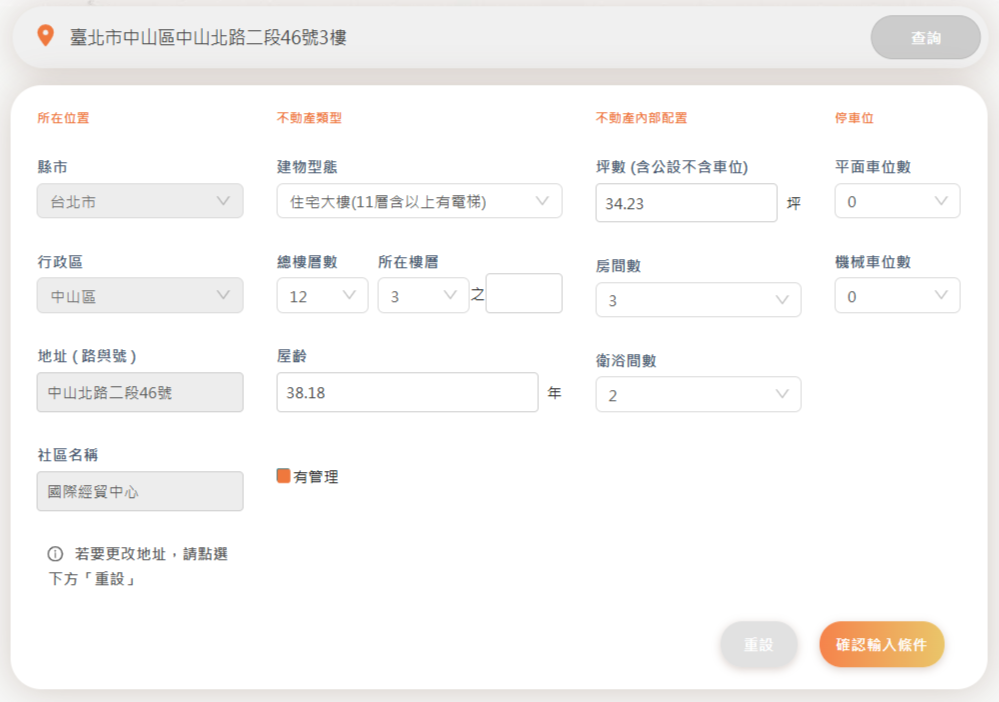Click the orange location pin icon
This screenshot has height=702, width=999.
coord(45,36)
